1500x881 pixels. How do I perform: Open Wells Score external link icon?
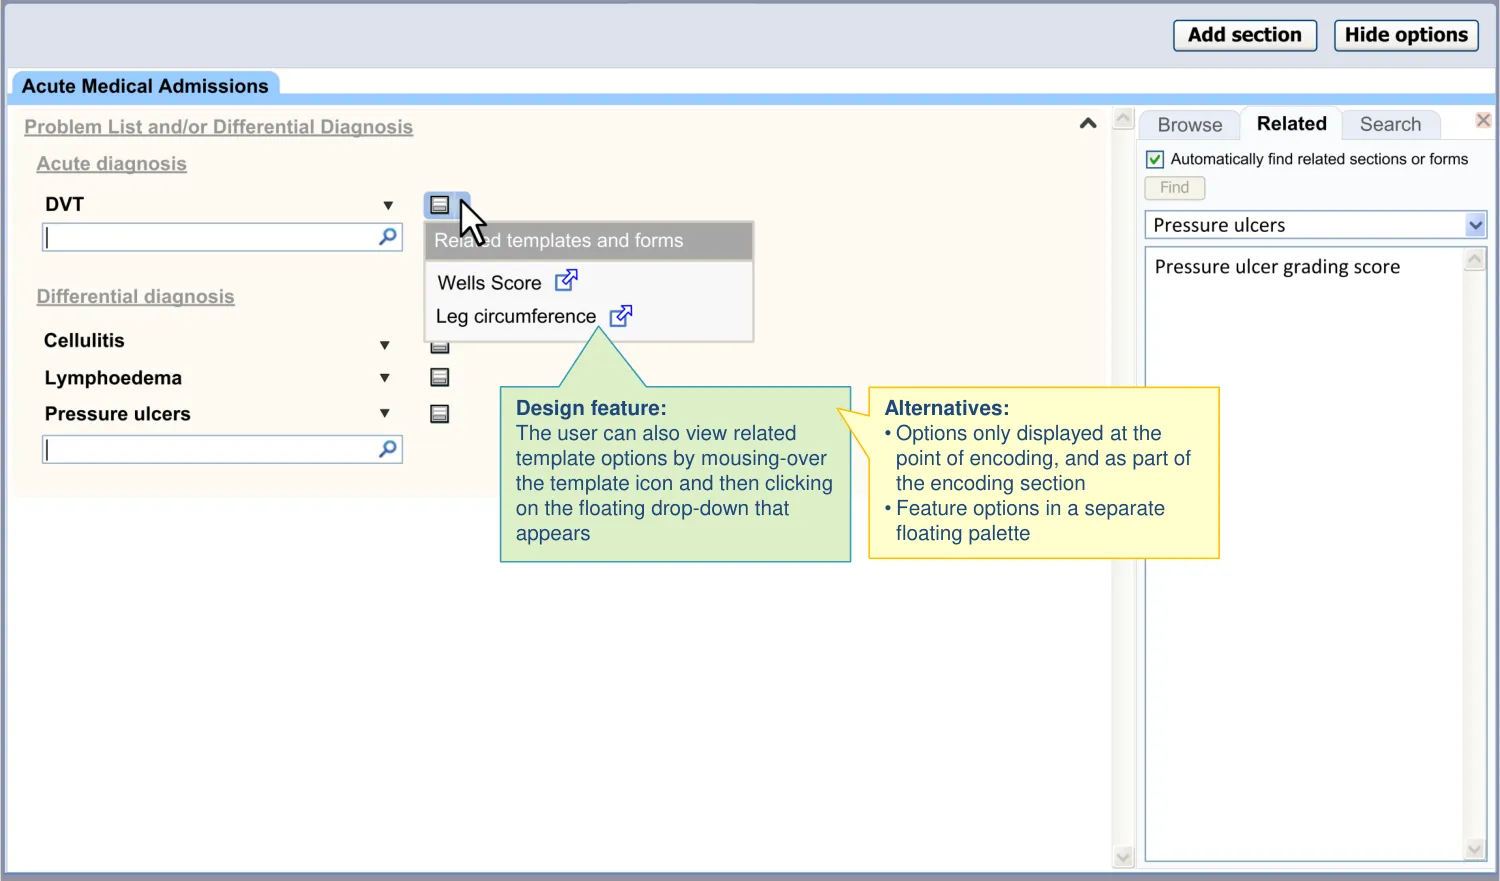566,281
